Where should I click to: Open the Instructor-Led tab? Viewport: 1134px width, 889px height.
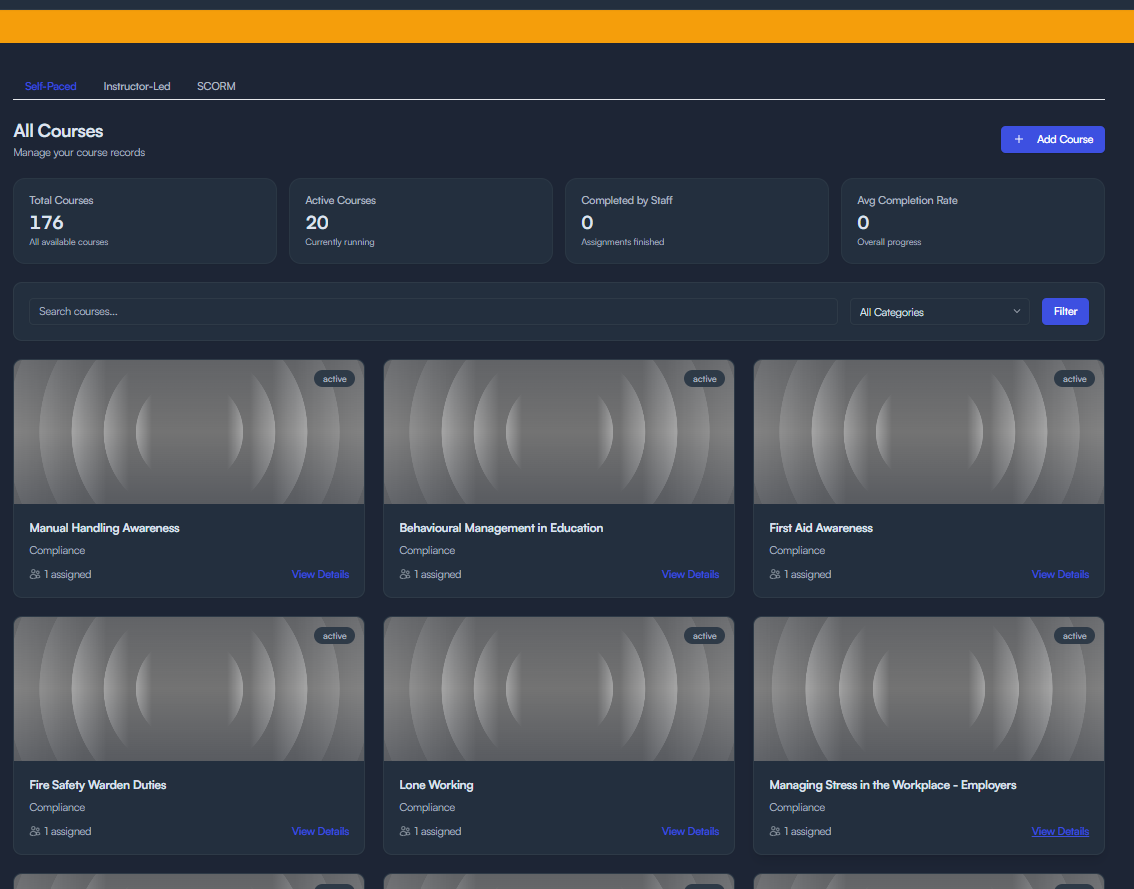[137, 86]
